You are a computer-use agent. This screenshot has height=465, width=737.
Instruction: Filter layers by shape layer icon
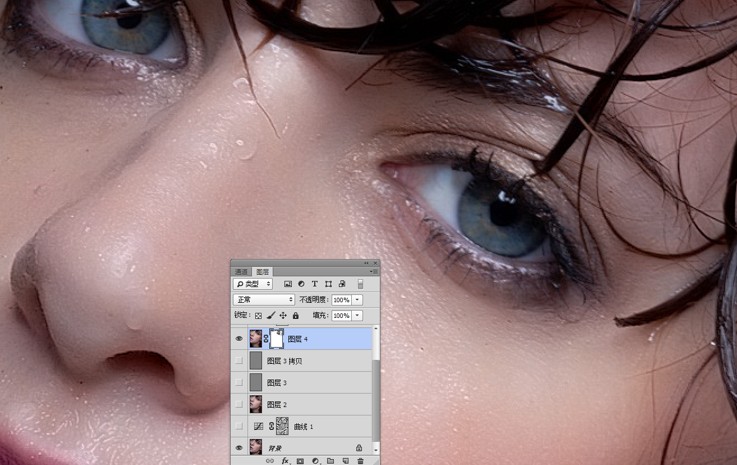coord(328,284)
